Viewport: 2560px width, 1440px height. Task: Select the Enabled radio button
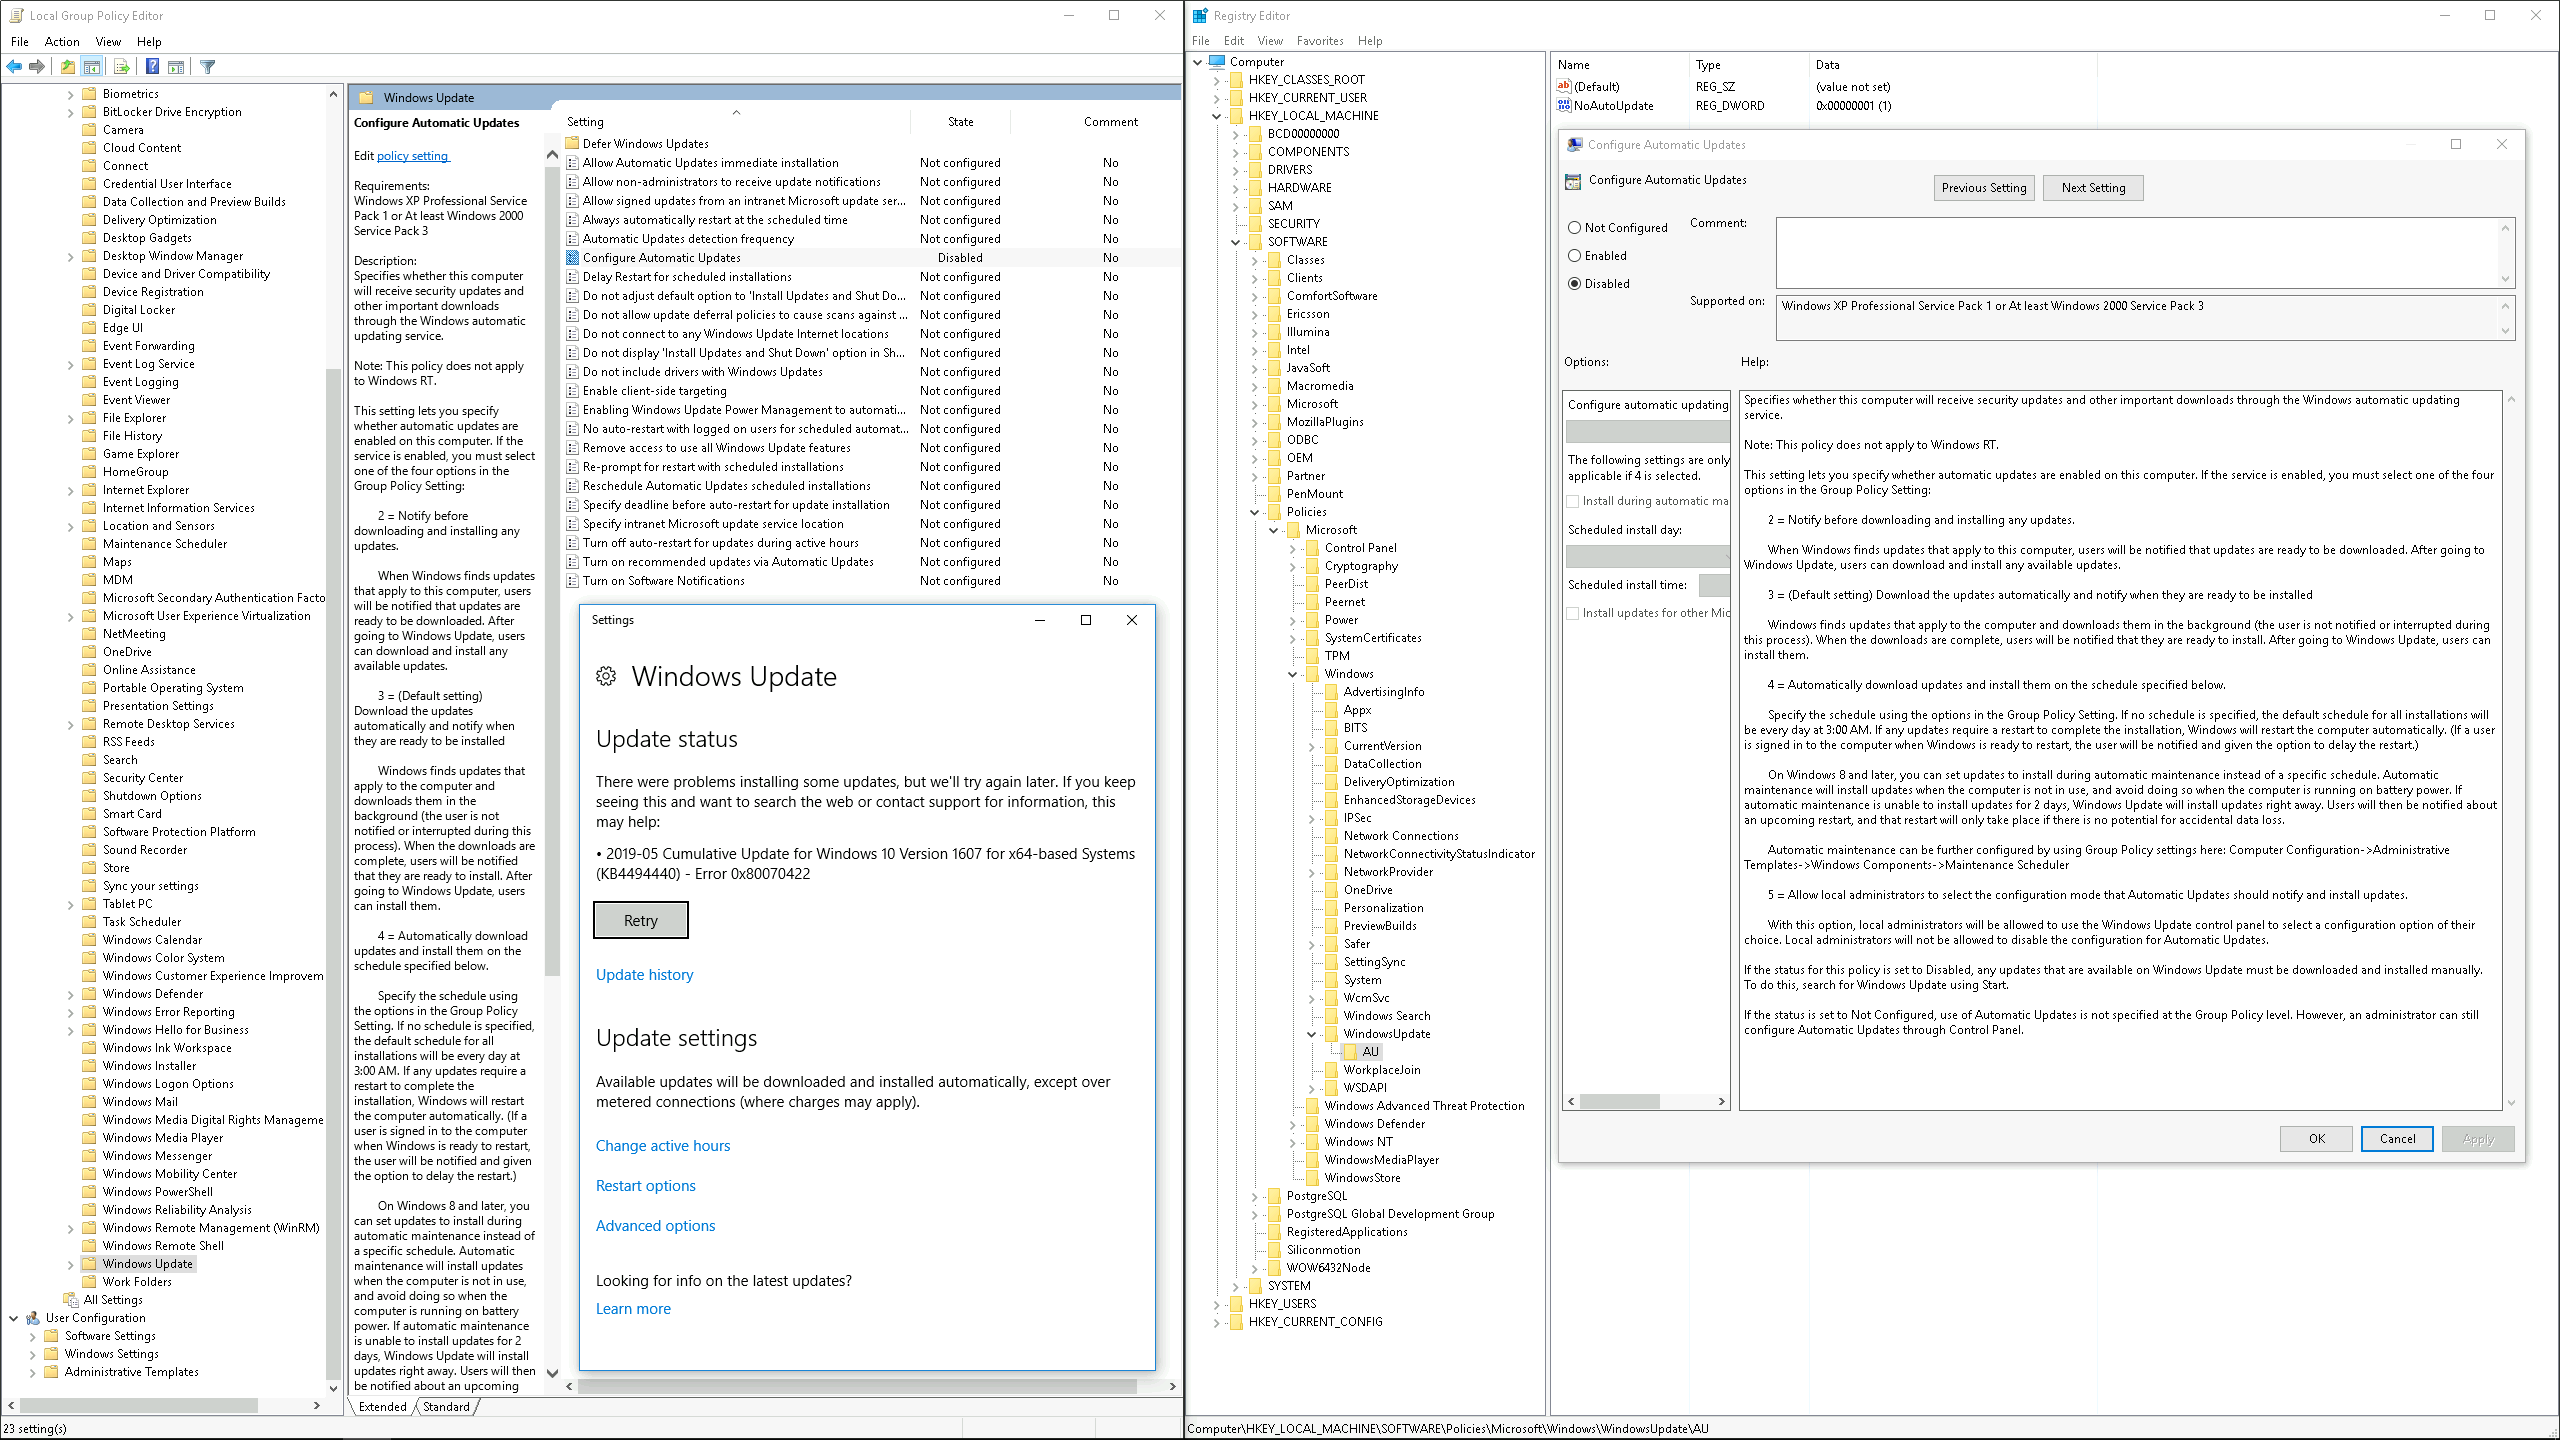(x=1575, y=256)
